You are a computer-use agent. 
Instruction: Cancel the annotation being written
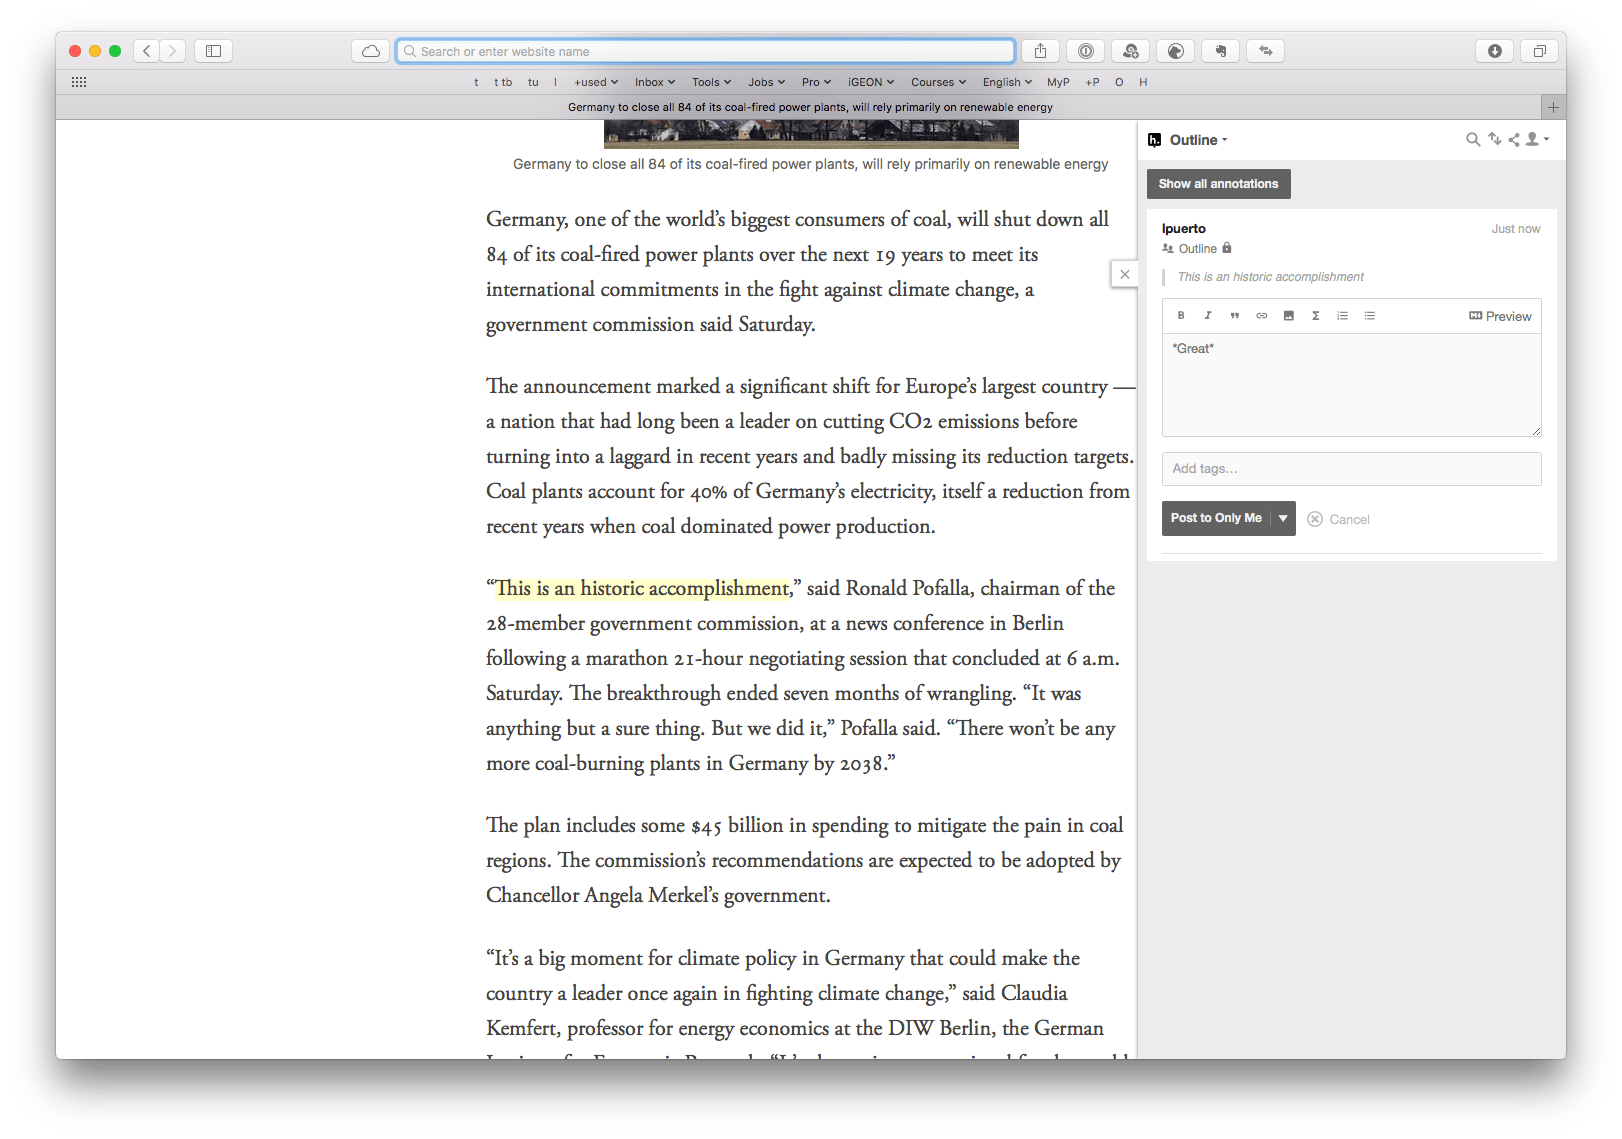click(x=1339, y=519)
